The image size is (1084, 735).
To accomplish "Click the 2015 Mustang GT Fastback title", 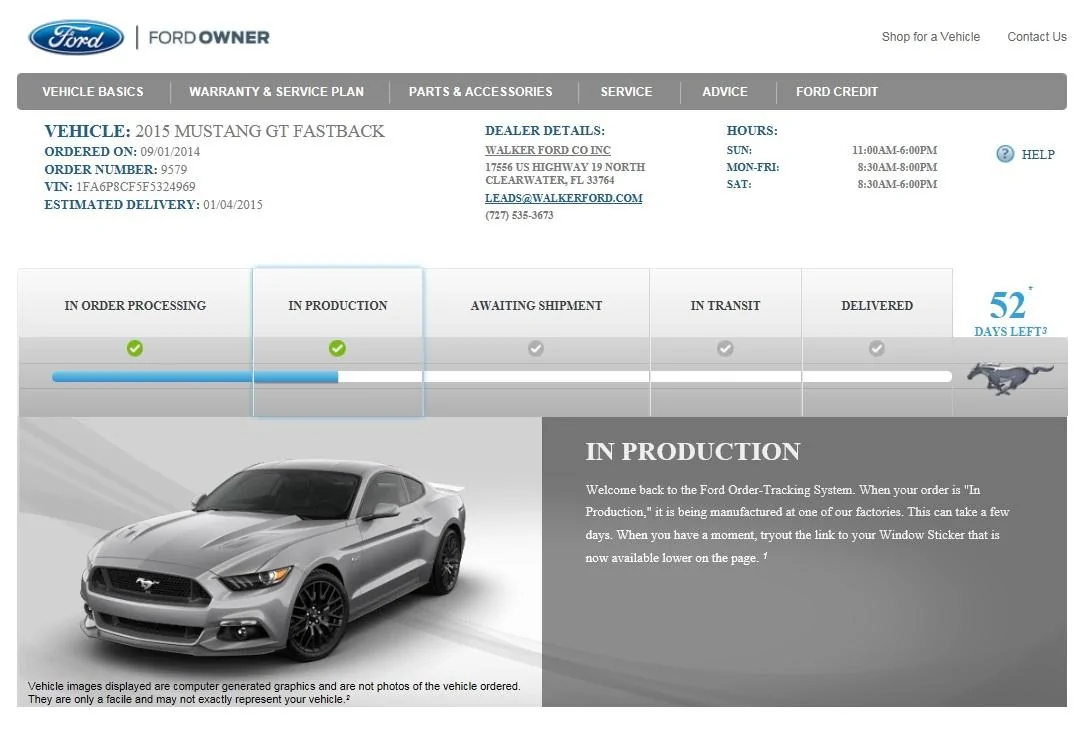I will pos(260,131).
